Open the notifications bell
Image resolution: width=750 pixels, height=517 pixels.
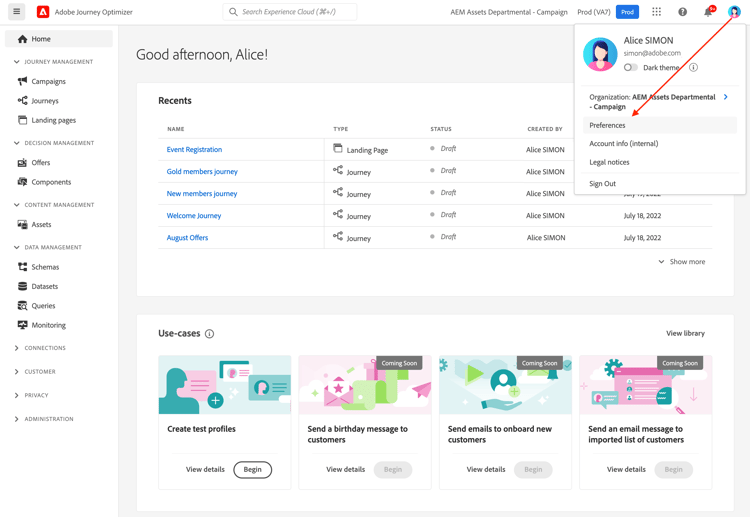(708, 12)
